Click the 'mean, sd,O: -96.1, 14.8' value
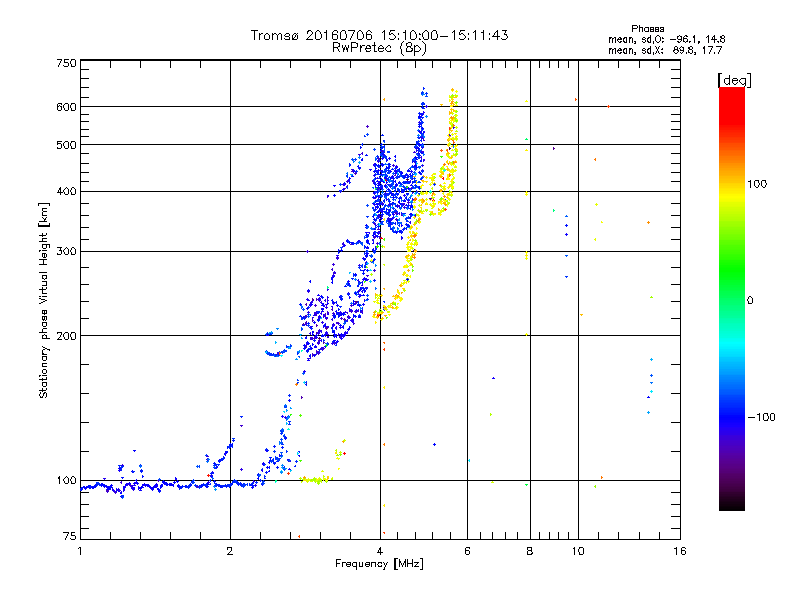The width and height of the screenshot is (800, 600). 666,39
